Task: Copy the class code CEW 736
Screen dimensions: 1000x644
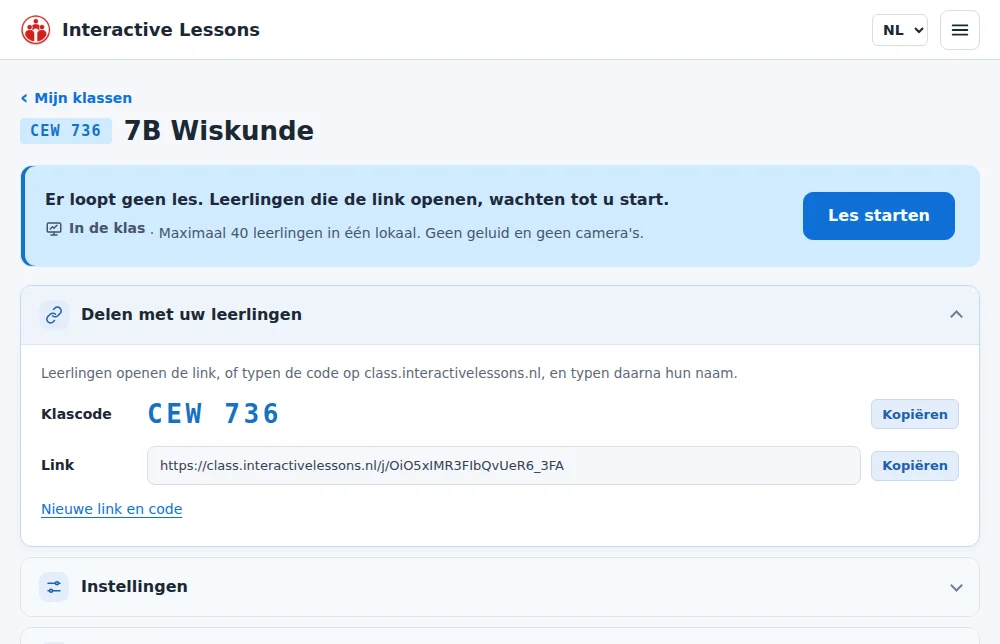Action: tap(915, 414)
